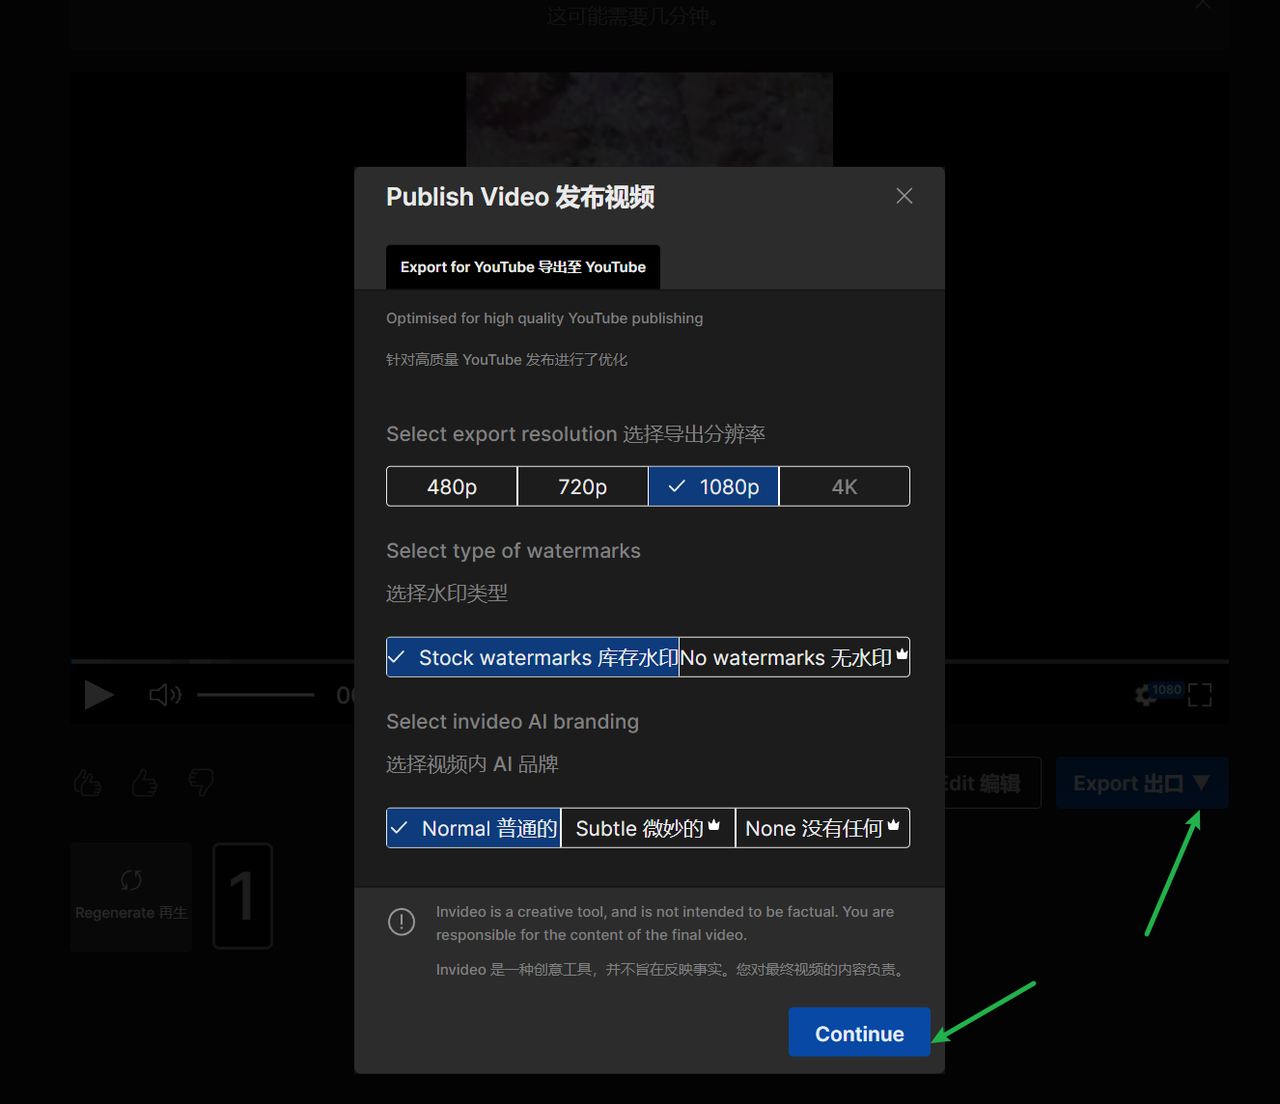This screenshot has height=1104, width=1280.
Task: Mute the video with the speaker icon
Action: (165, 694)
